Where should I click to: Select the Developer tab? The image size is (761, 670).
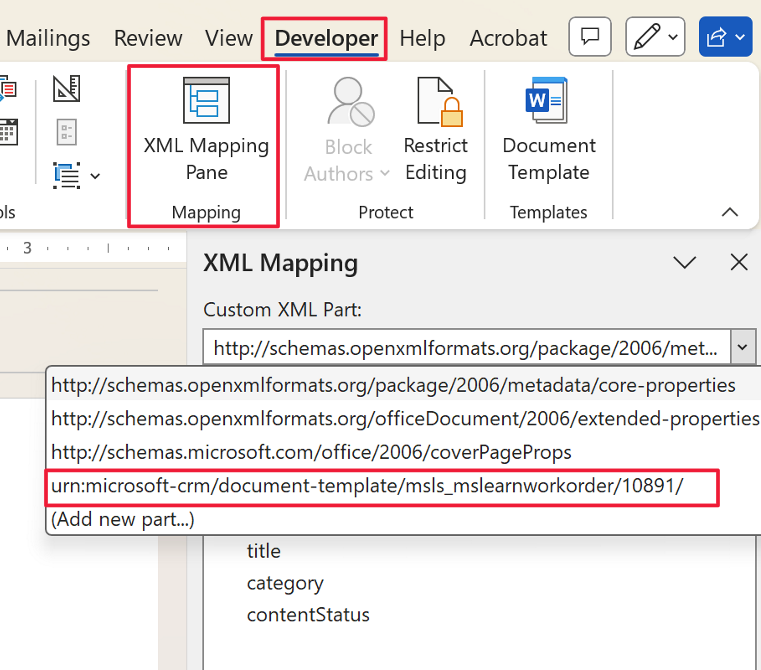326,38
